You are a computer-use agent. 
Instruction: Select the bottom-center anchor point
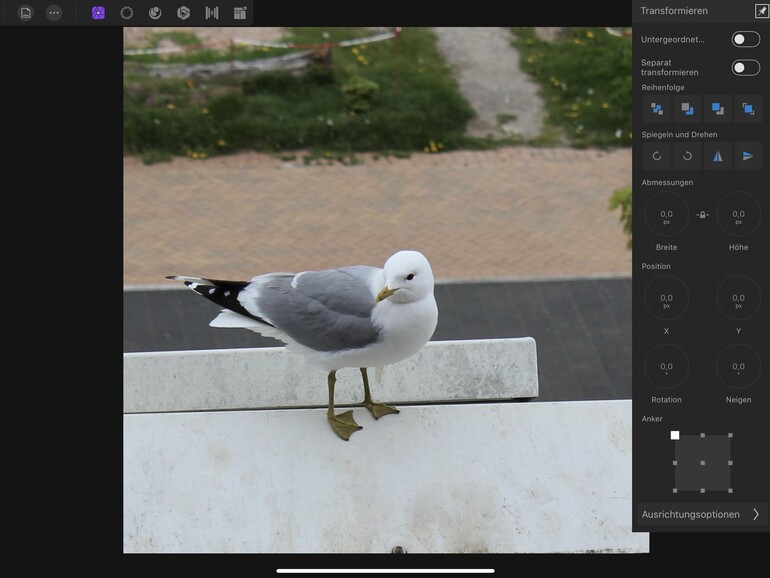pos(703,491)
